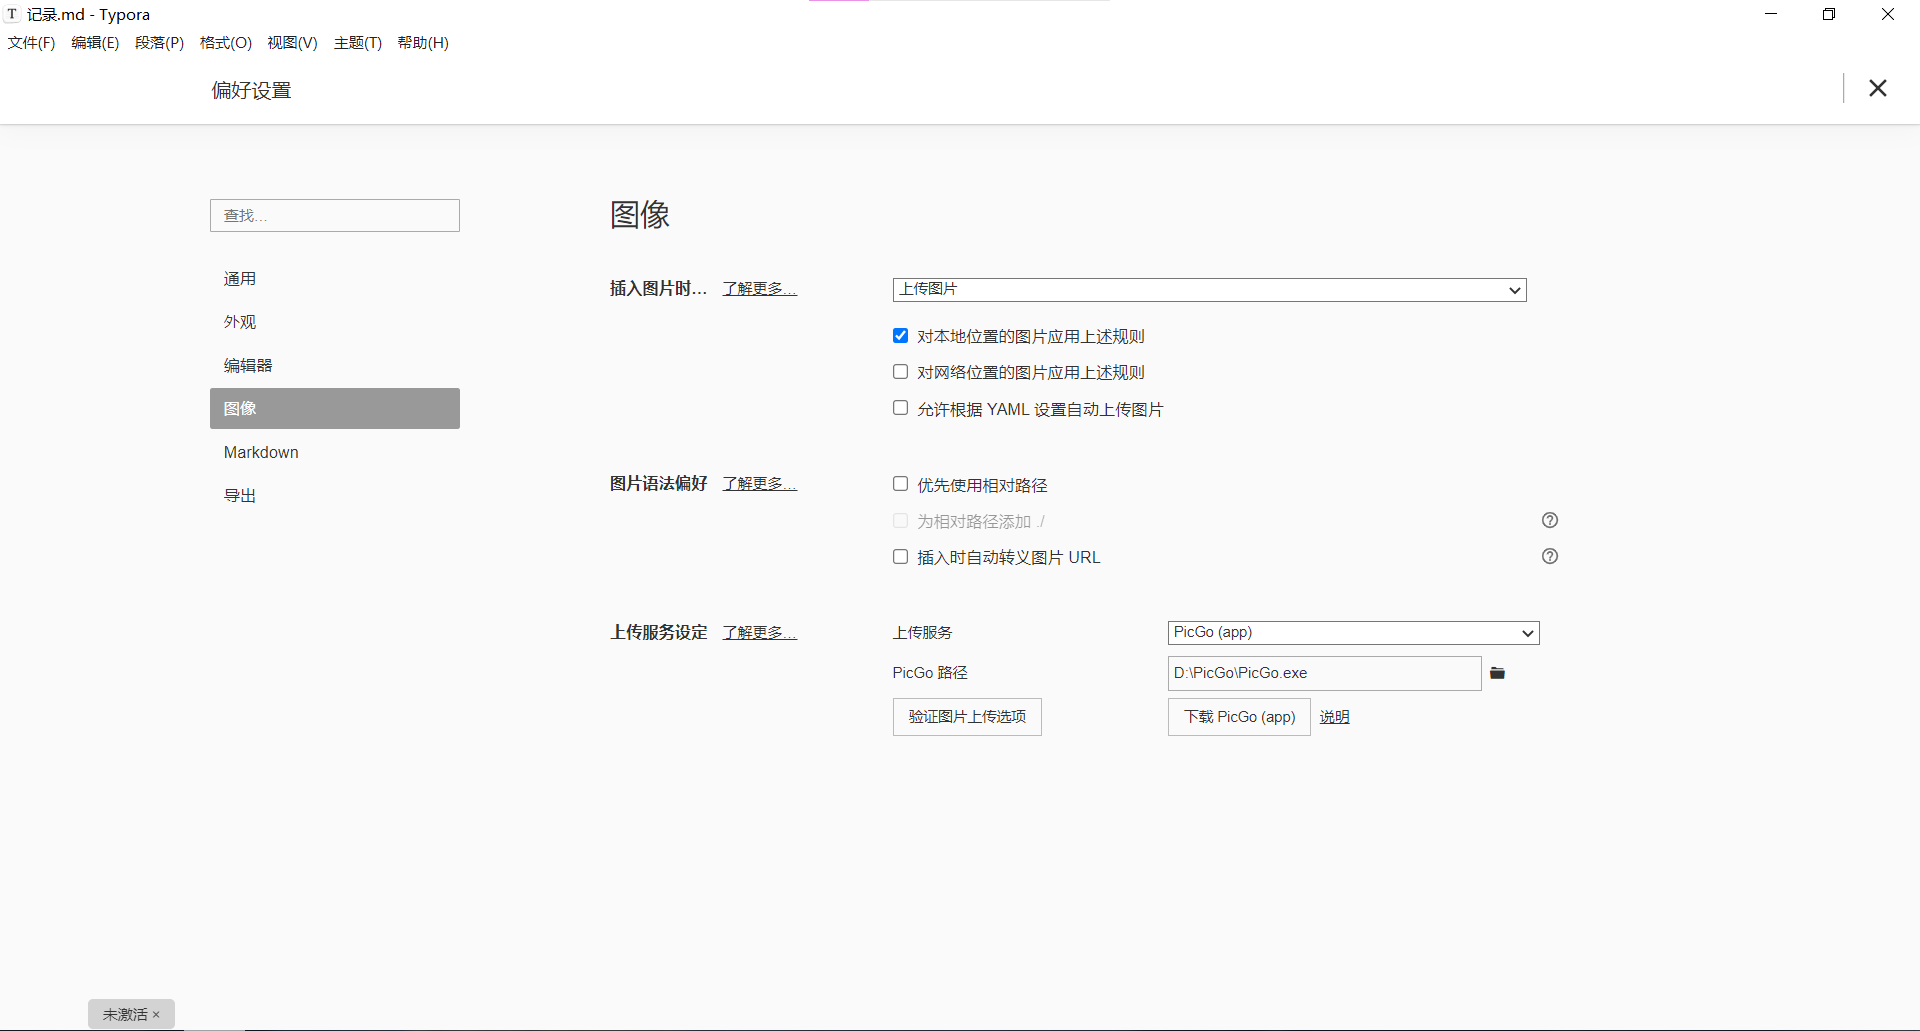Open folder browser beside the PicGo path field
This screenshot has width=1920, height=1031.
click(x=1497, y=673)
